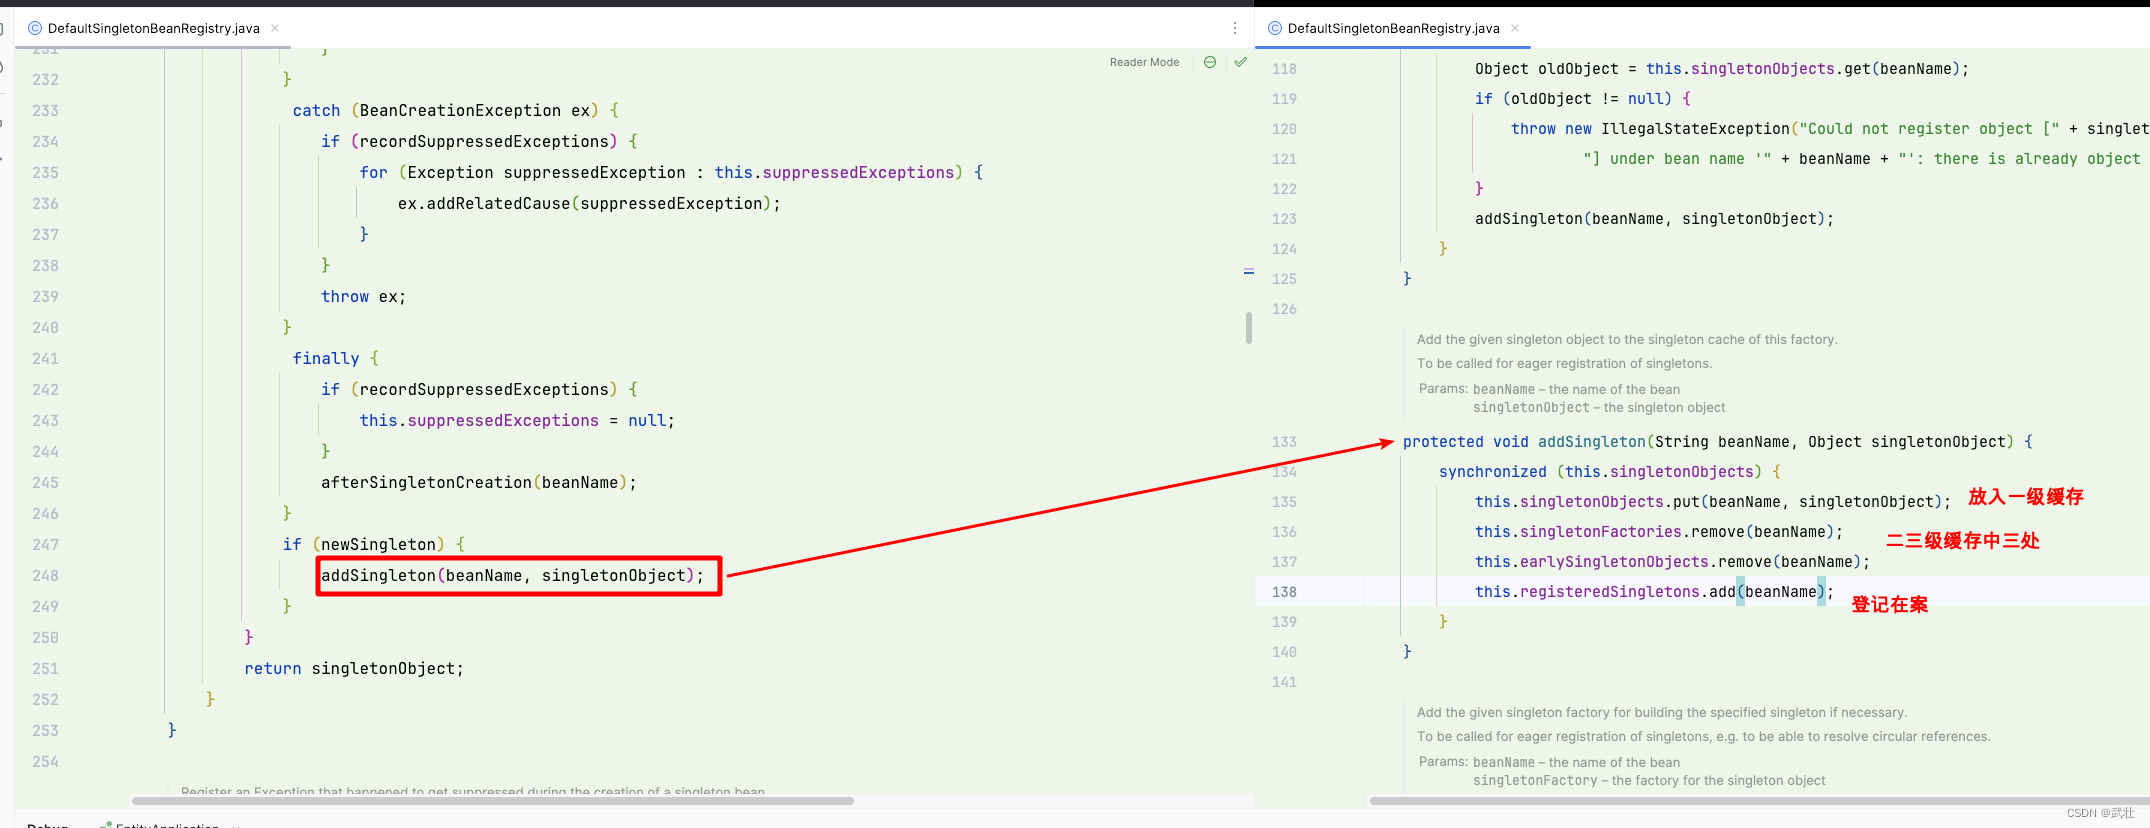Click the green circular icon beside Reader Mode
This screenshot has height=828, width=2150.
[x=1210, y=62]
